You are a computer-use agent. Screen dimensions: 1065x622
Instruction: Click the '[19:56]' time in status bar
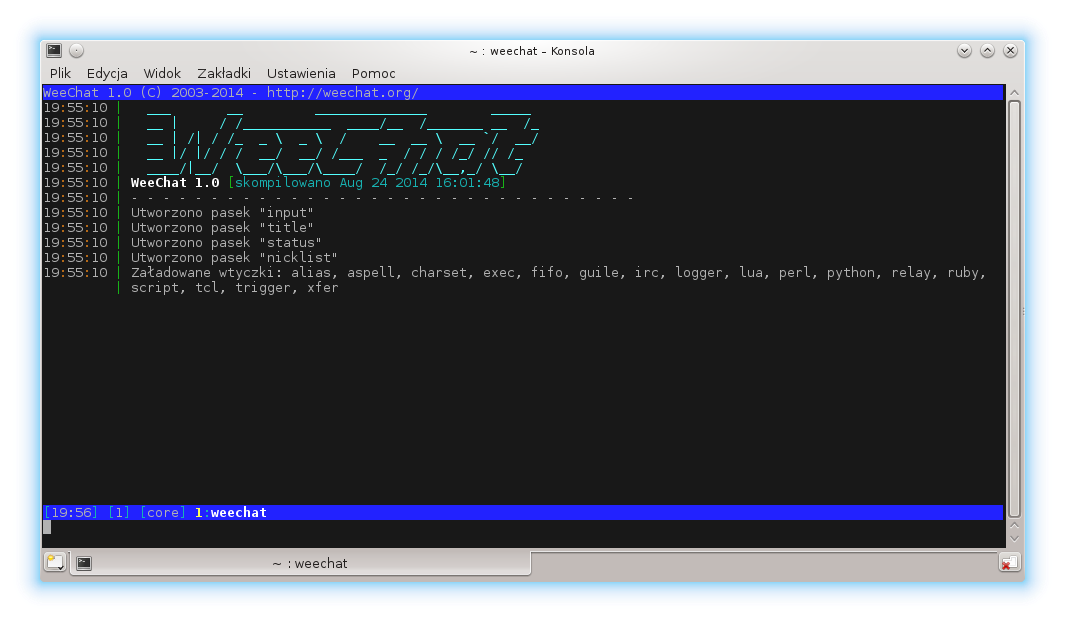[71, 513]
